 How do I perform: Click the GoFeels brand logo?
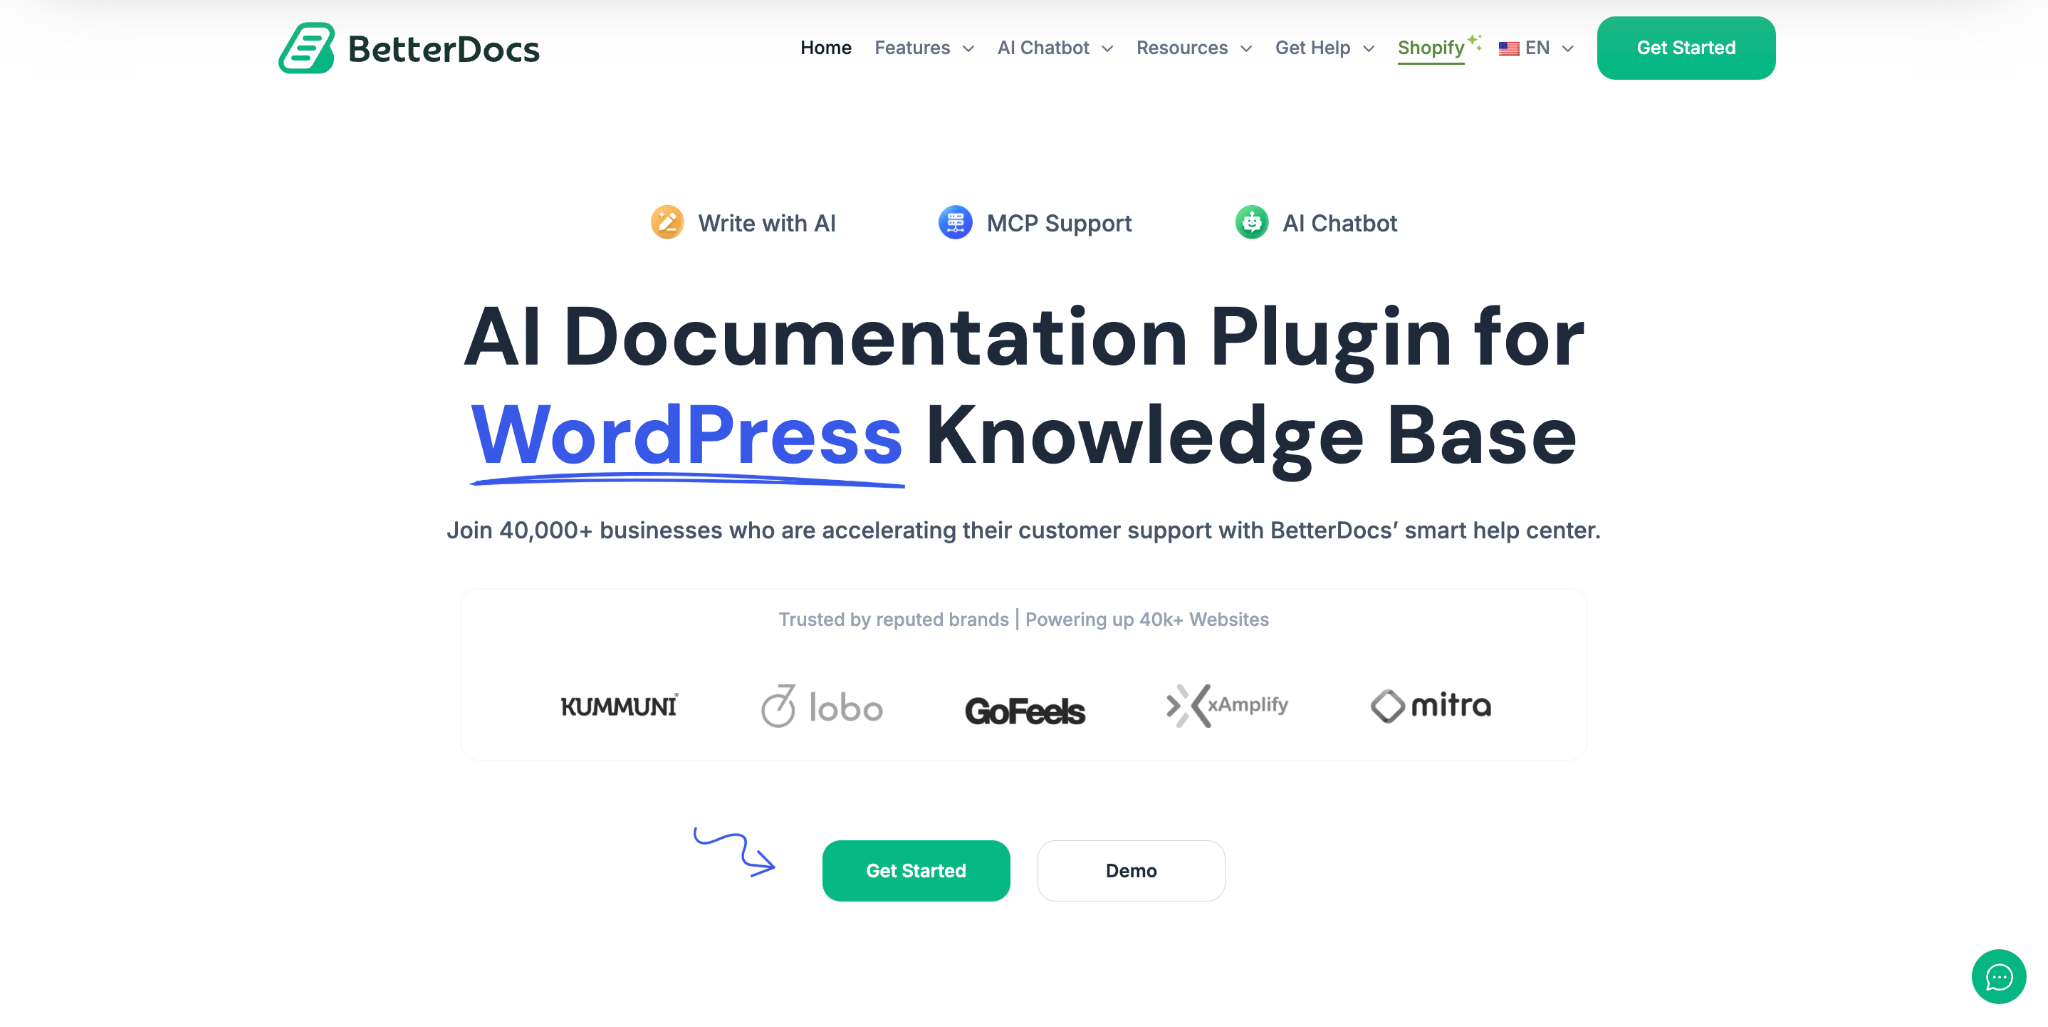1025,711
